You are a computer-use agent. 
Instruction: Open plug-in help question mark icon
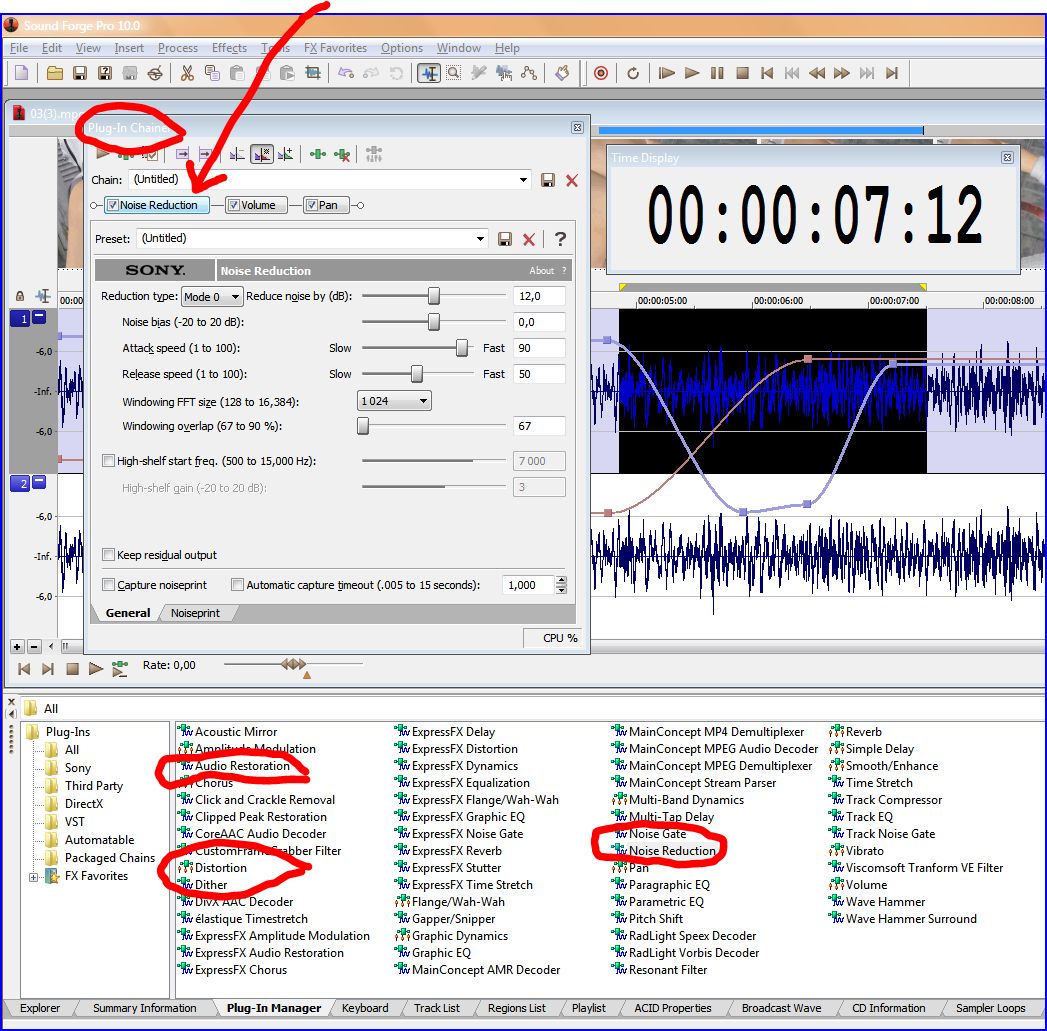(x=560, y=239)
